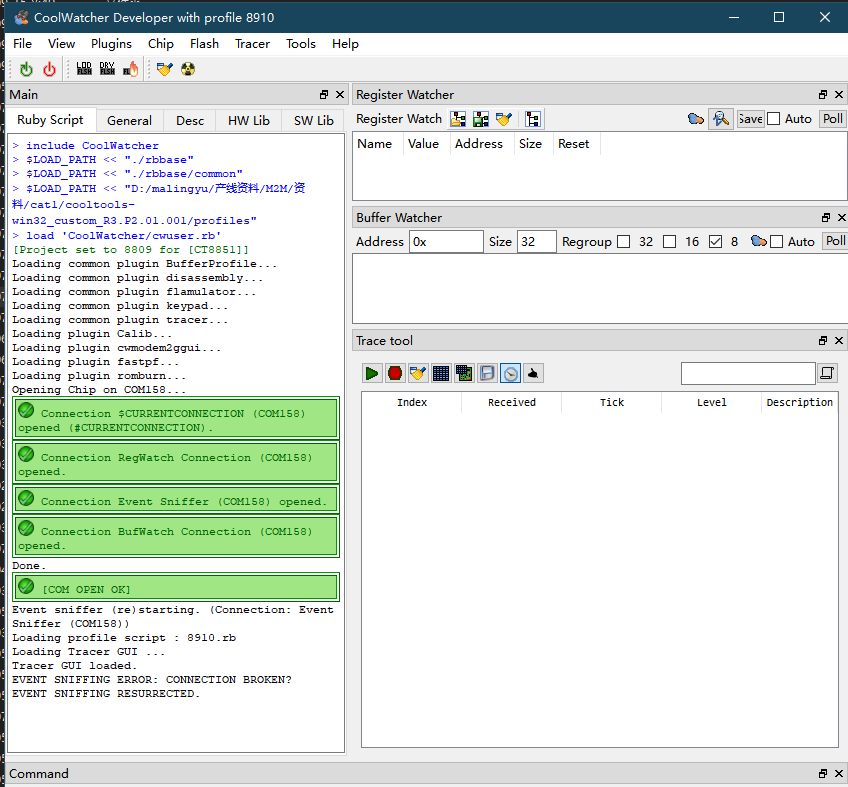
Task: Click the radiation symbol toolbar icon
Action: (188, 69)
